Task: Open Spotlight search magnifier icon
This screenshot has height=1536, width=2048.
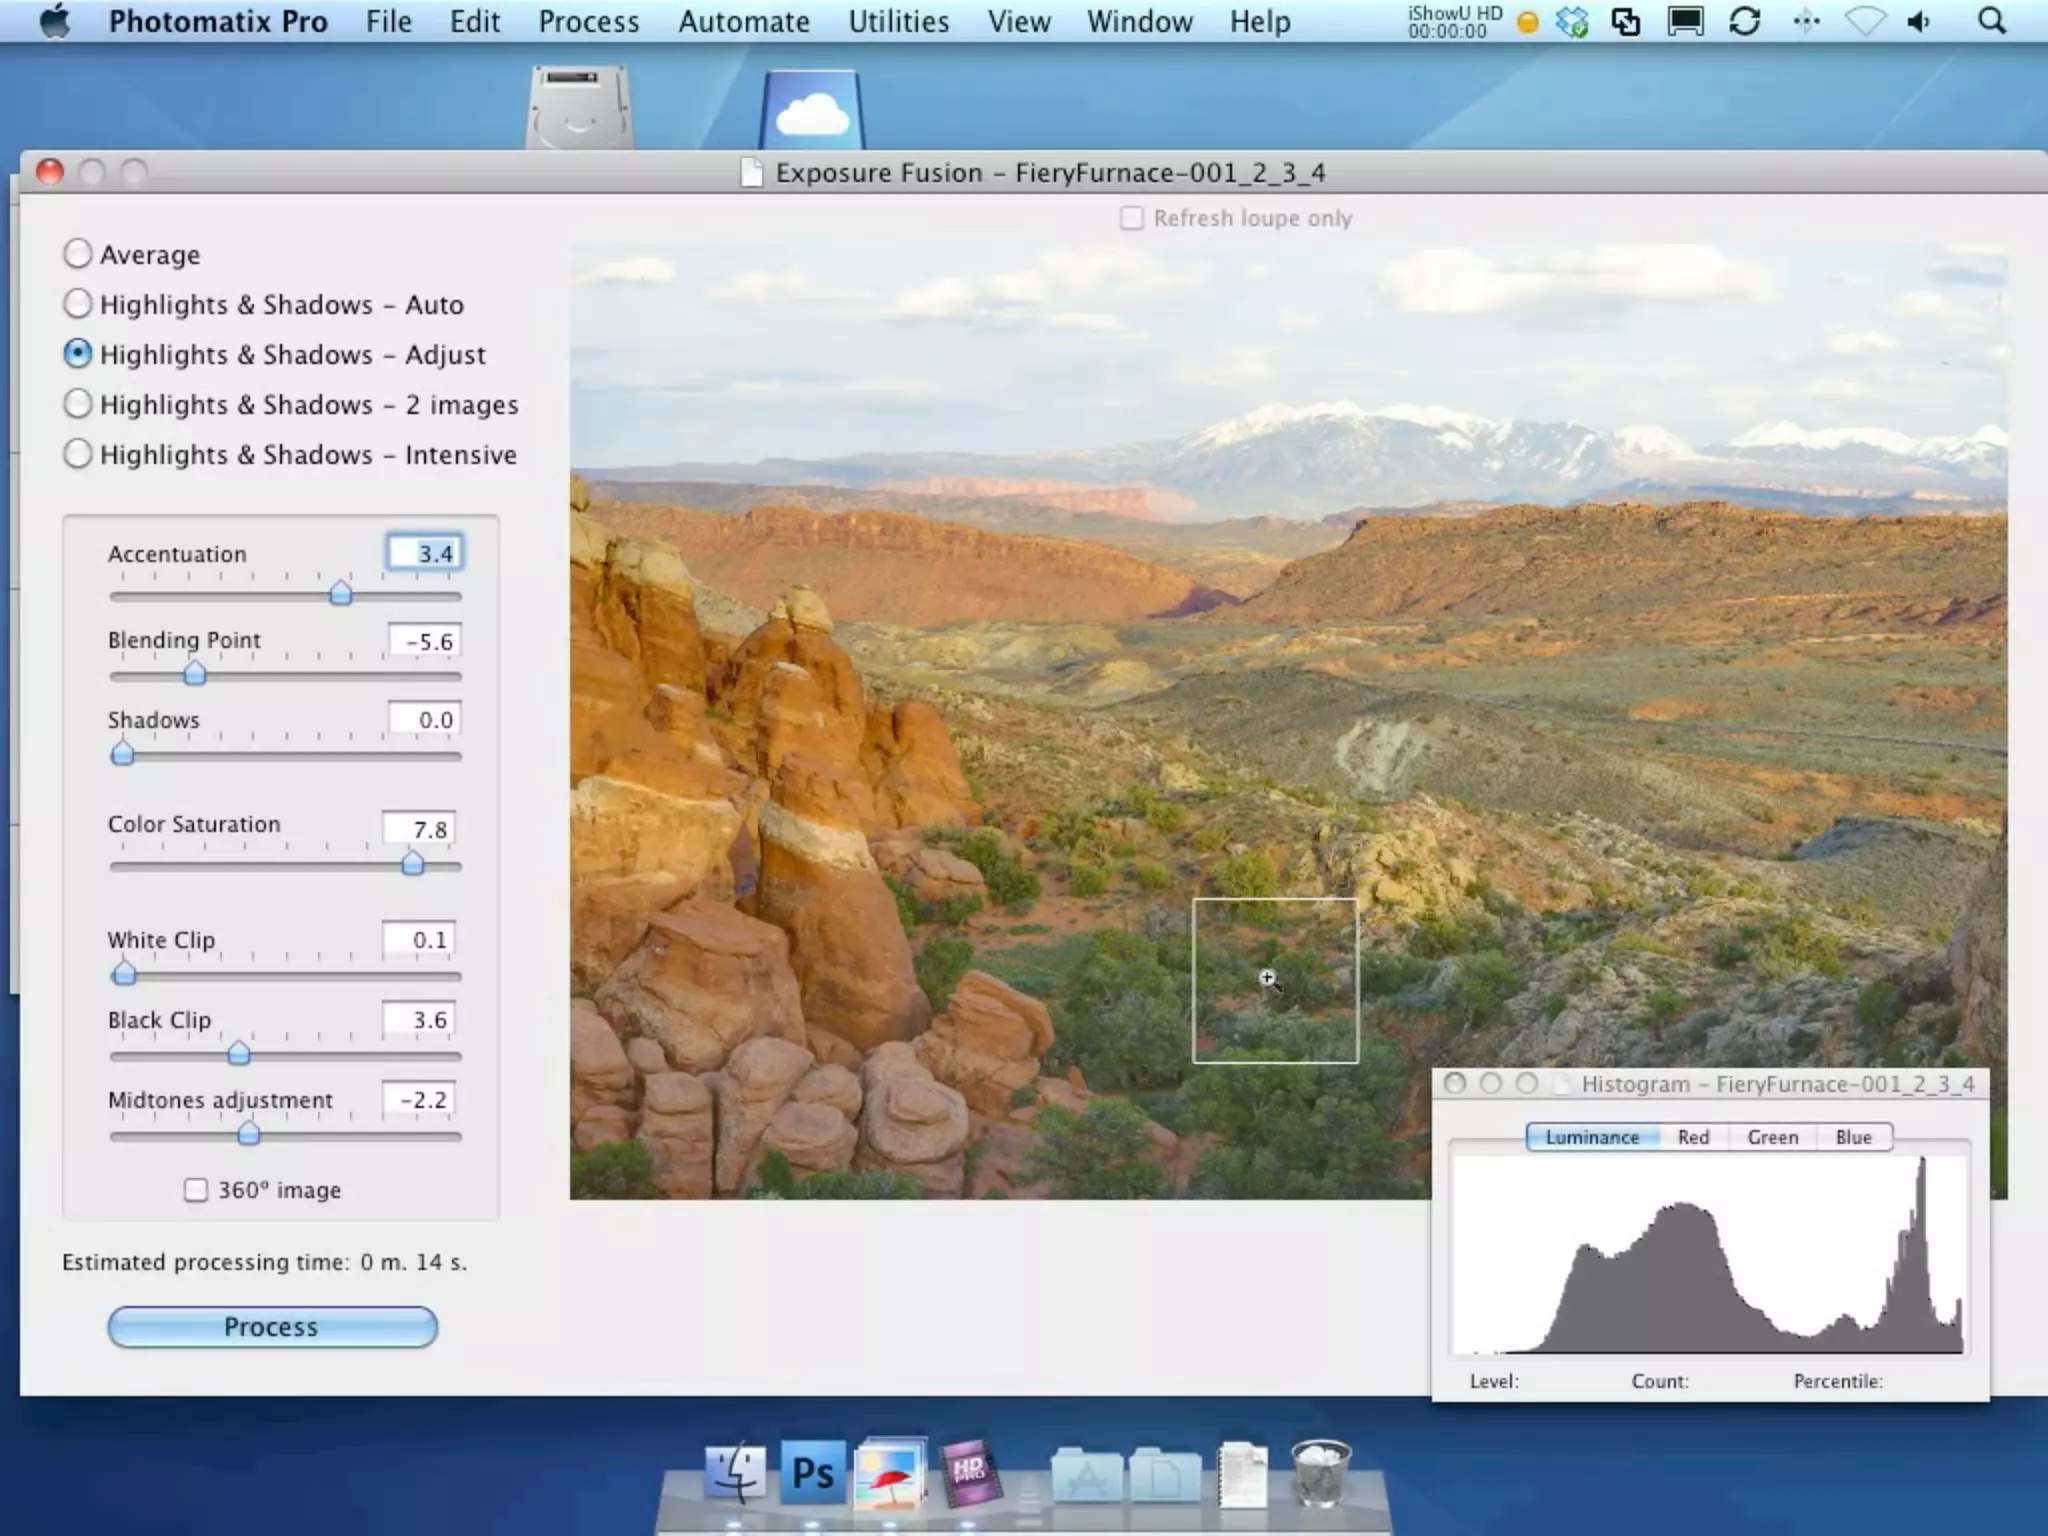Action: [1991, 22]
